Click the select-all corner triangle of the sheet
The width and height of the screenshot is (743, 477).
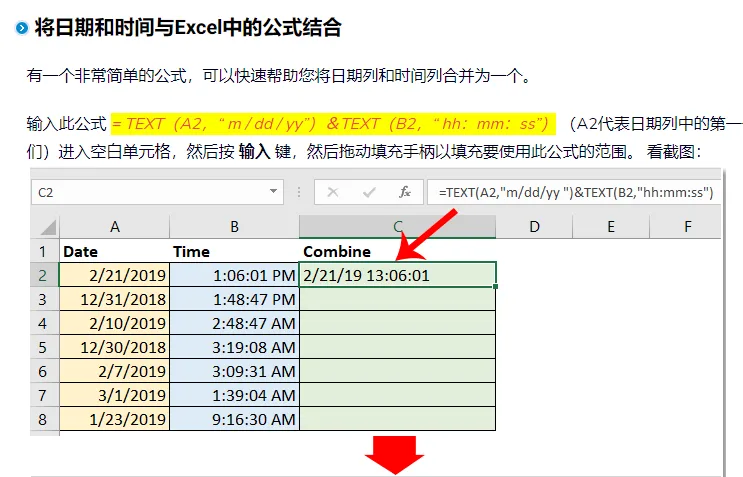click(48, 227)
